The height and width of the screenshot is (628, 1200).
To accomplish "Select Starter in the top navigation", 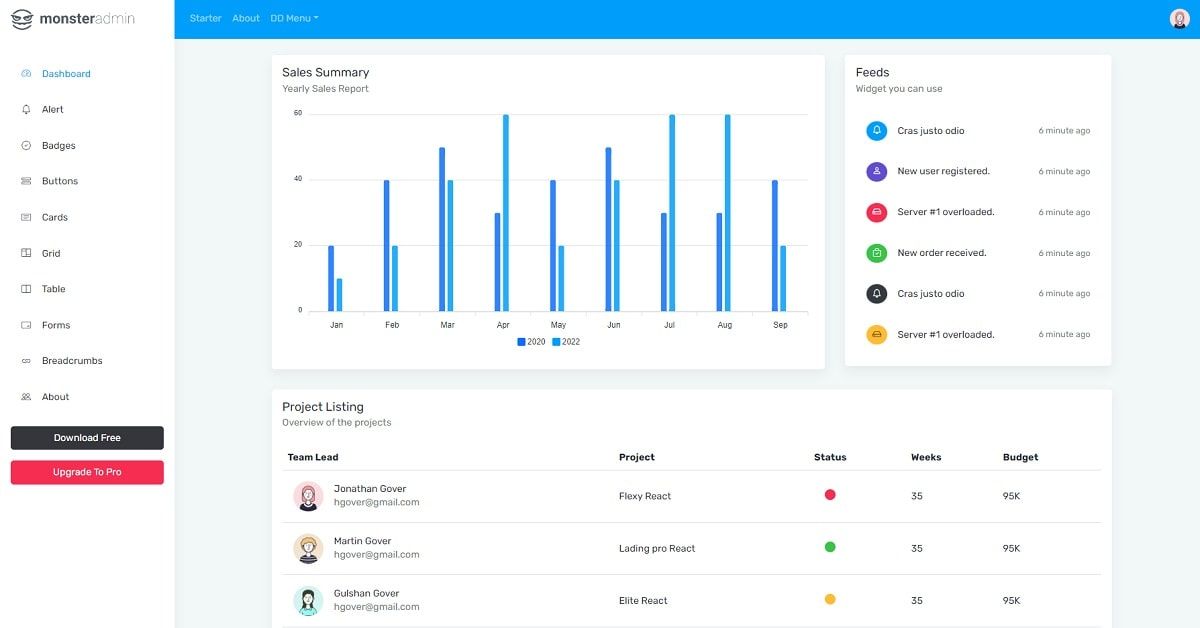I will point(205,17).
